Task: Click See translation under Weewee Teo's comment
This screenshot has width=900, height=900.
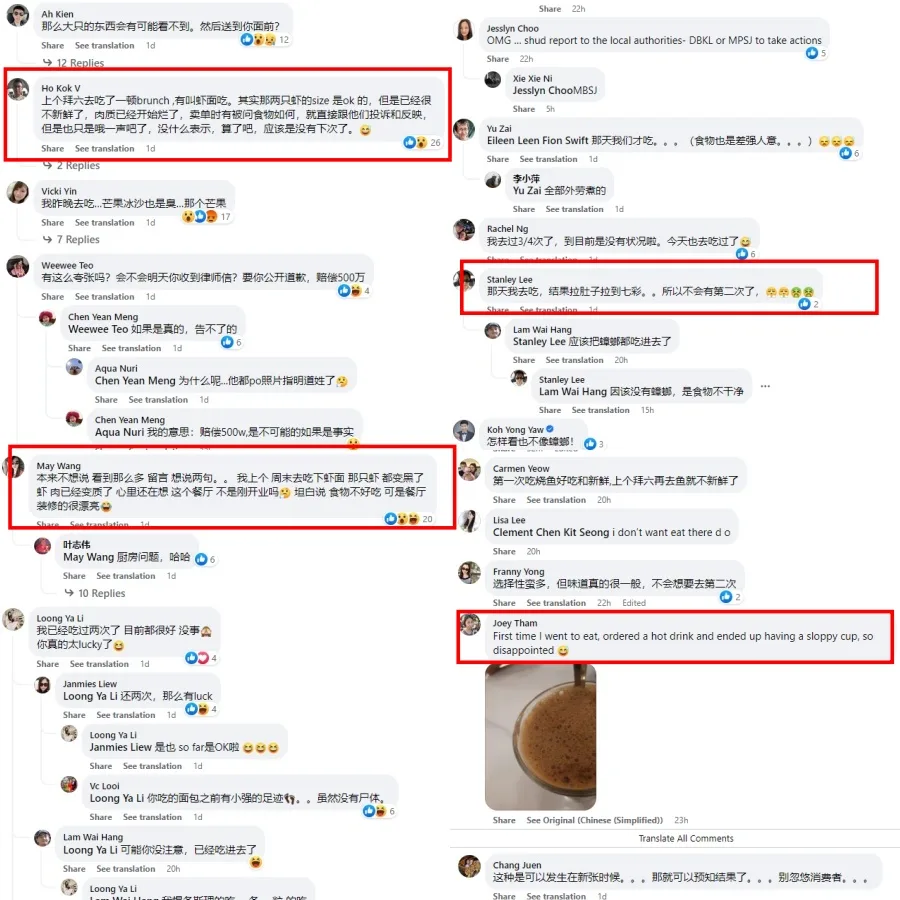Action: point(104,297)
